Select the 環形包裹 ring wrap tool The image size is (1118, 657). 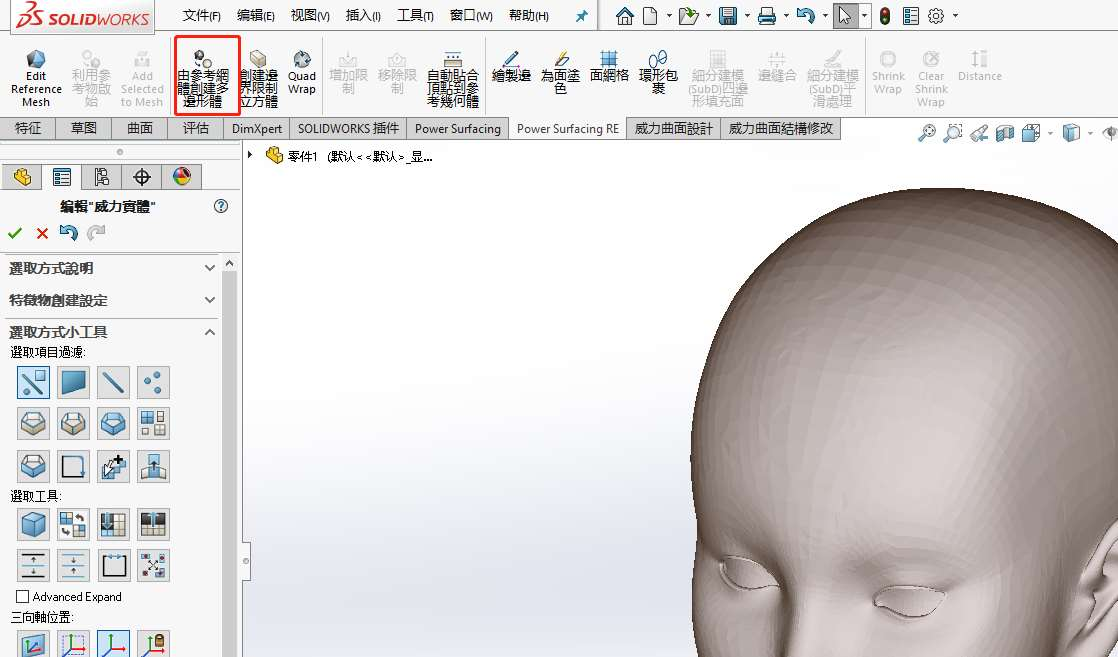[658, 74]
